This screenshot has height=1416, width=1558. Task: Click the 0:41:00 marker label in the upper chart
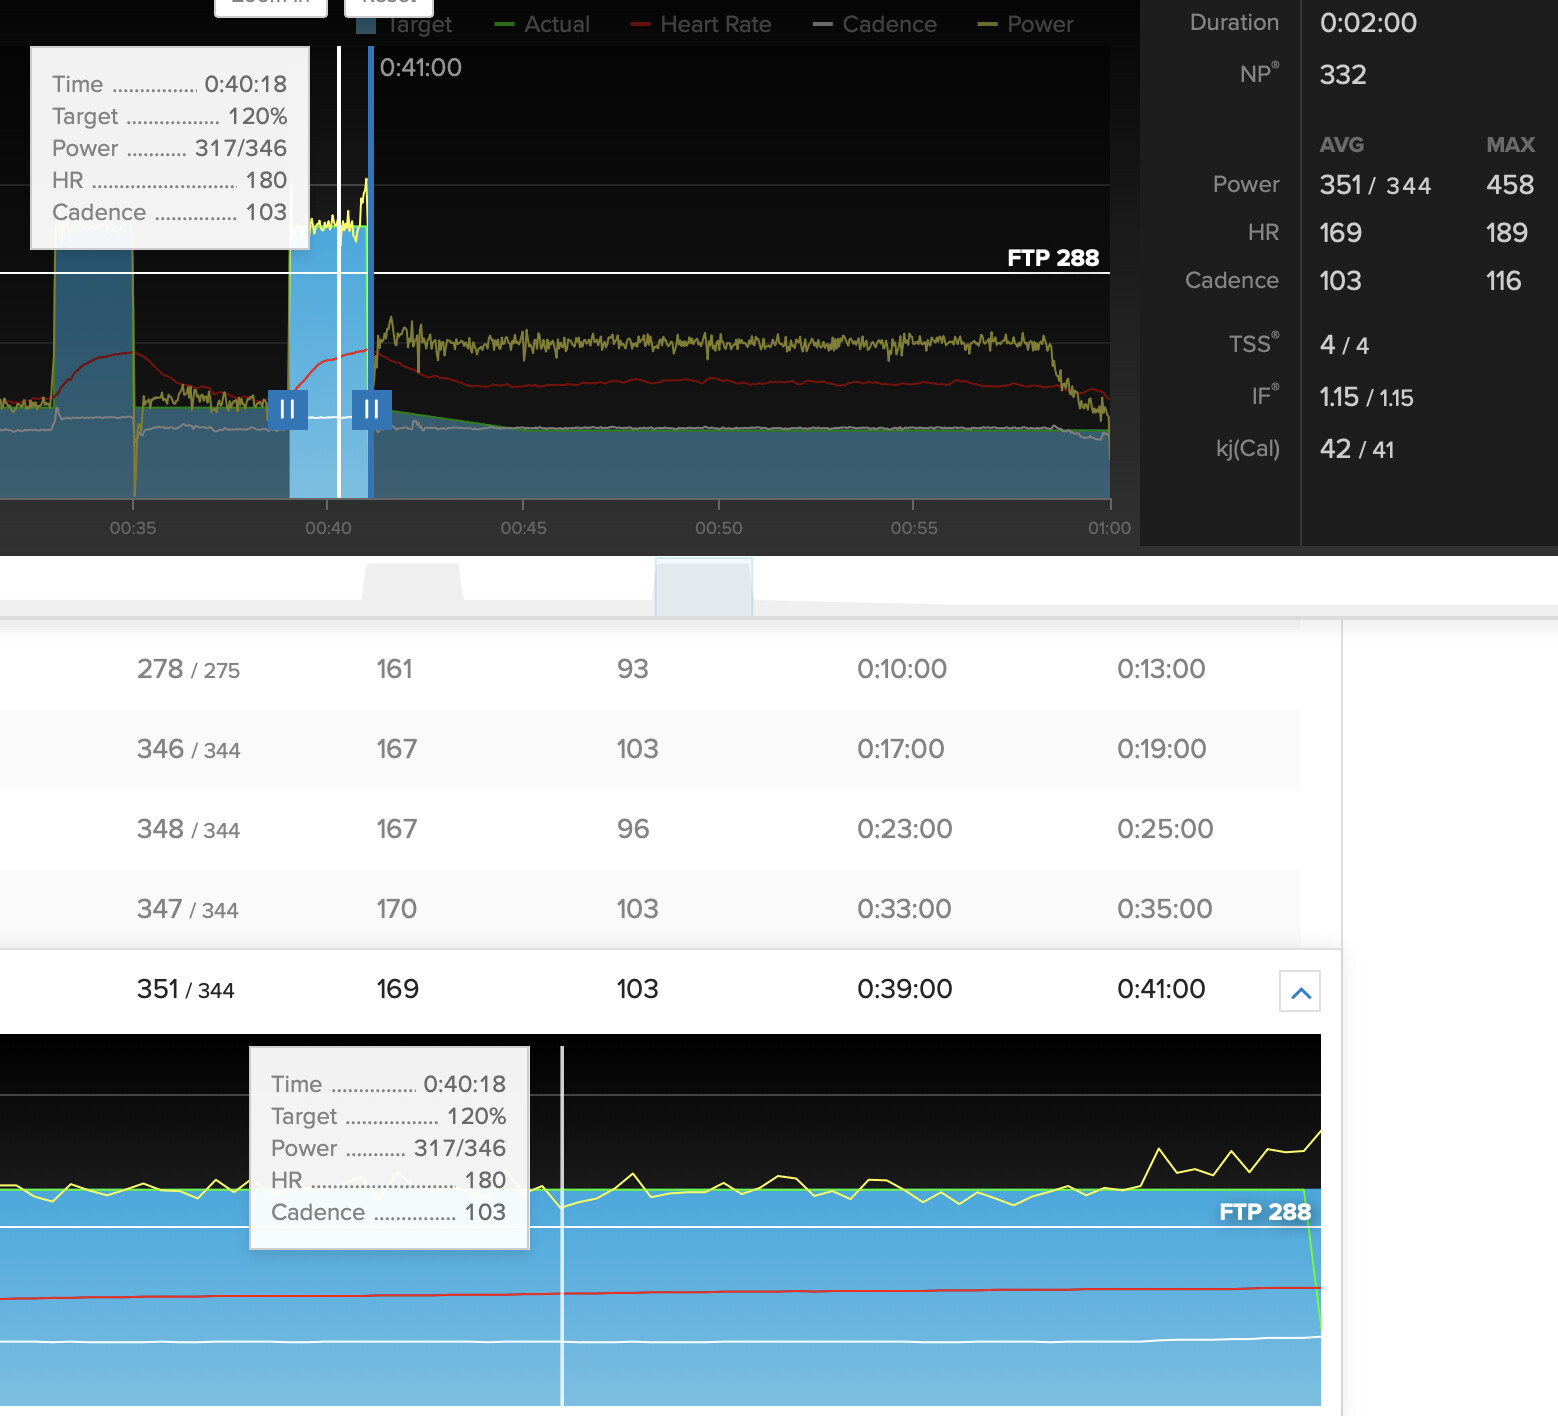421,68
